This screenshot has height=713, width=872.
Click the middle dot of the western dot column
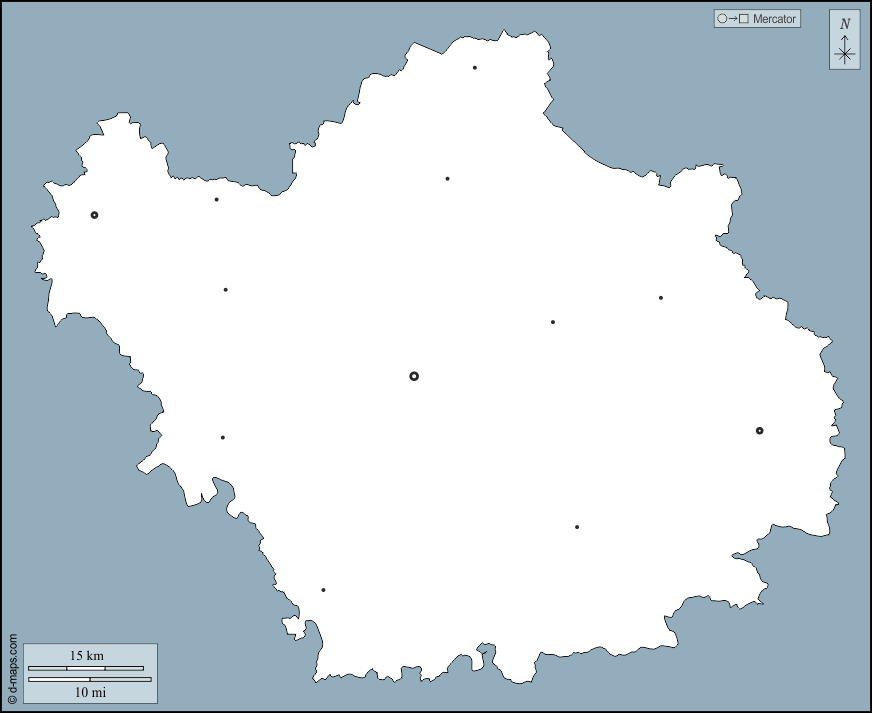pyautogui.click(x=225, y=290)
